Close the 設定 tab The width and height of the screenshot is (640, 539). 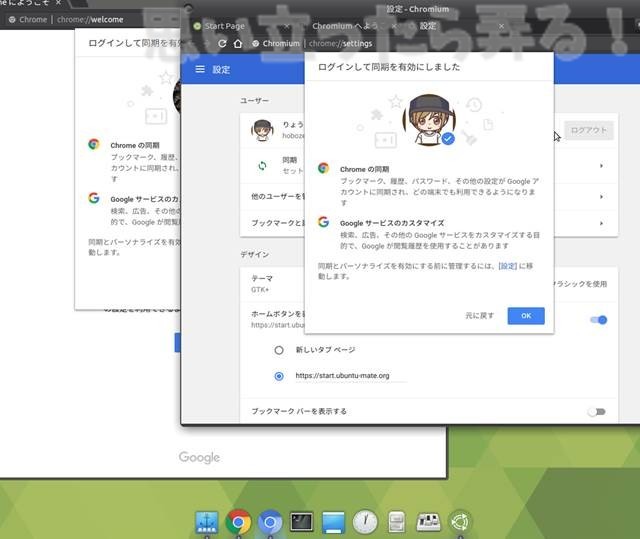(501, 26)
